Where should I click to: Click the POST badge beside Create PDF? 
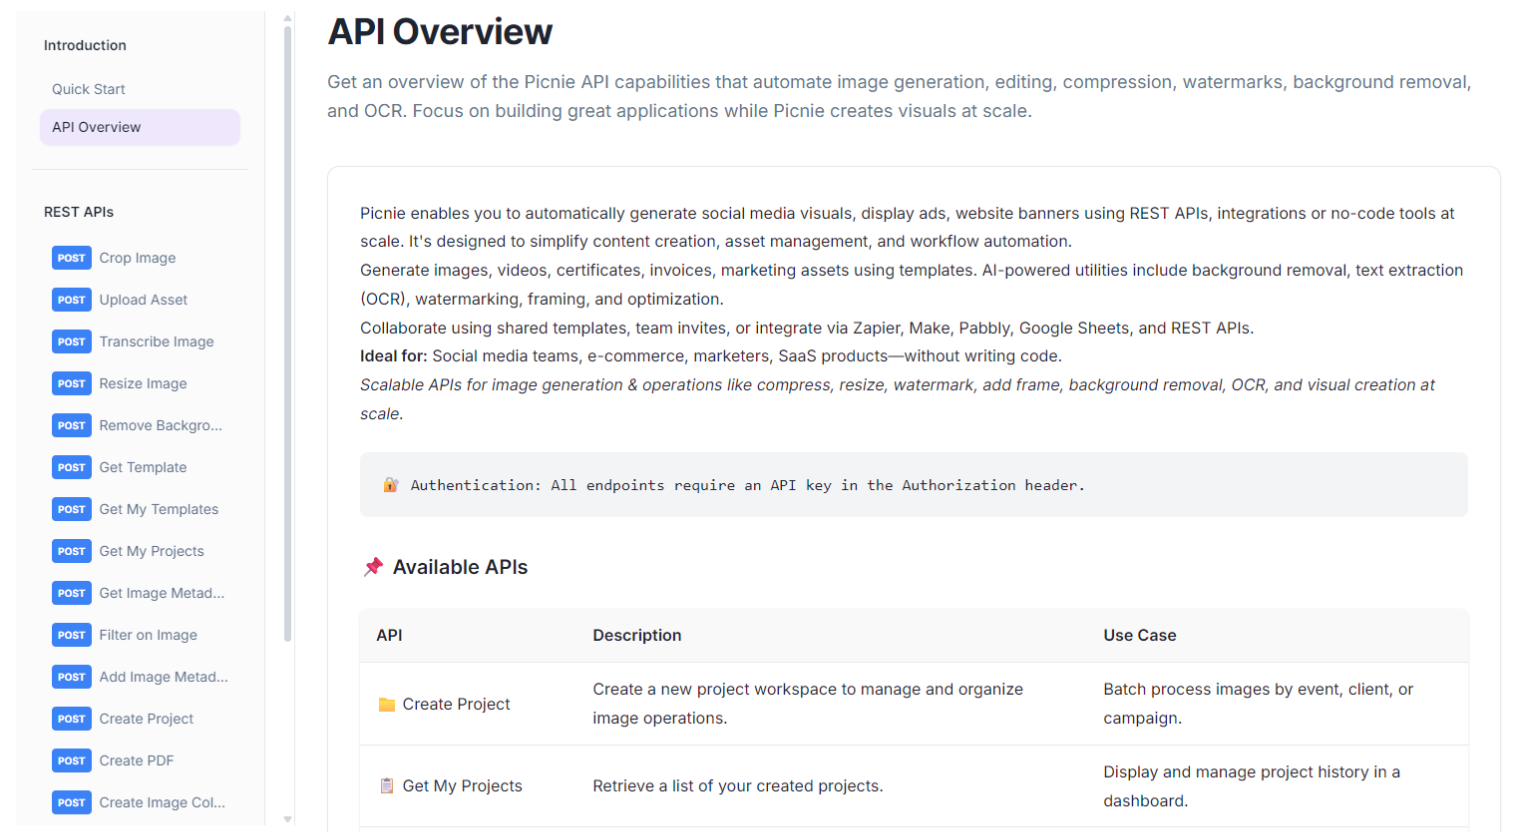coord(71,761)
